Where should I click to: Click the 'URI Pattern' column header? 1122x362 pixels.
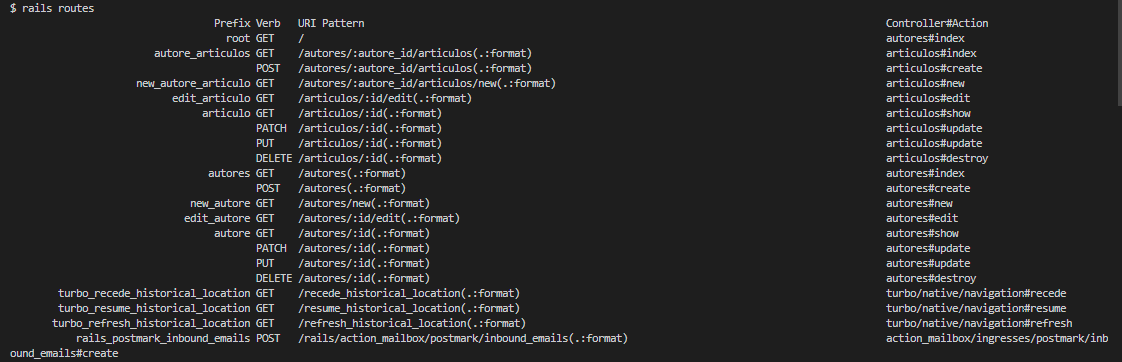[x=331, y=24]
